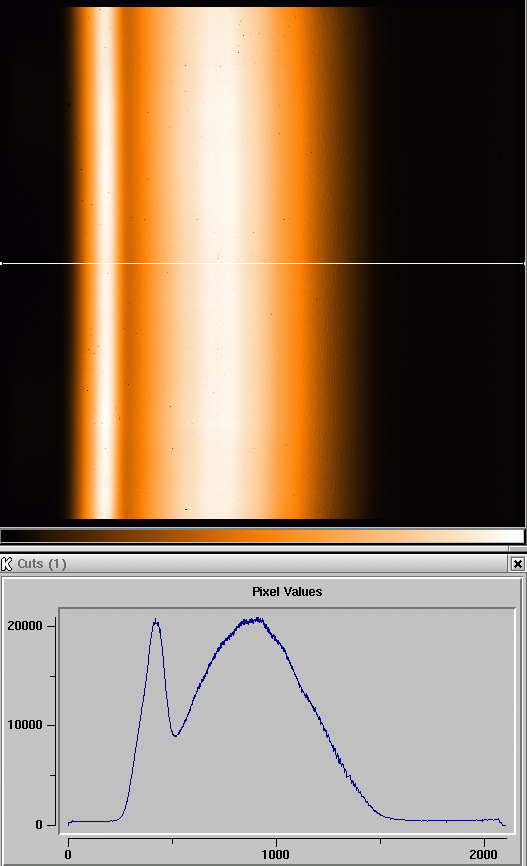Open the KDE window menu icon on the Cuts window
The width and height of the screenshot is (527, 866).
[x=7, y=564]
